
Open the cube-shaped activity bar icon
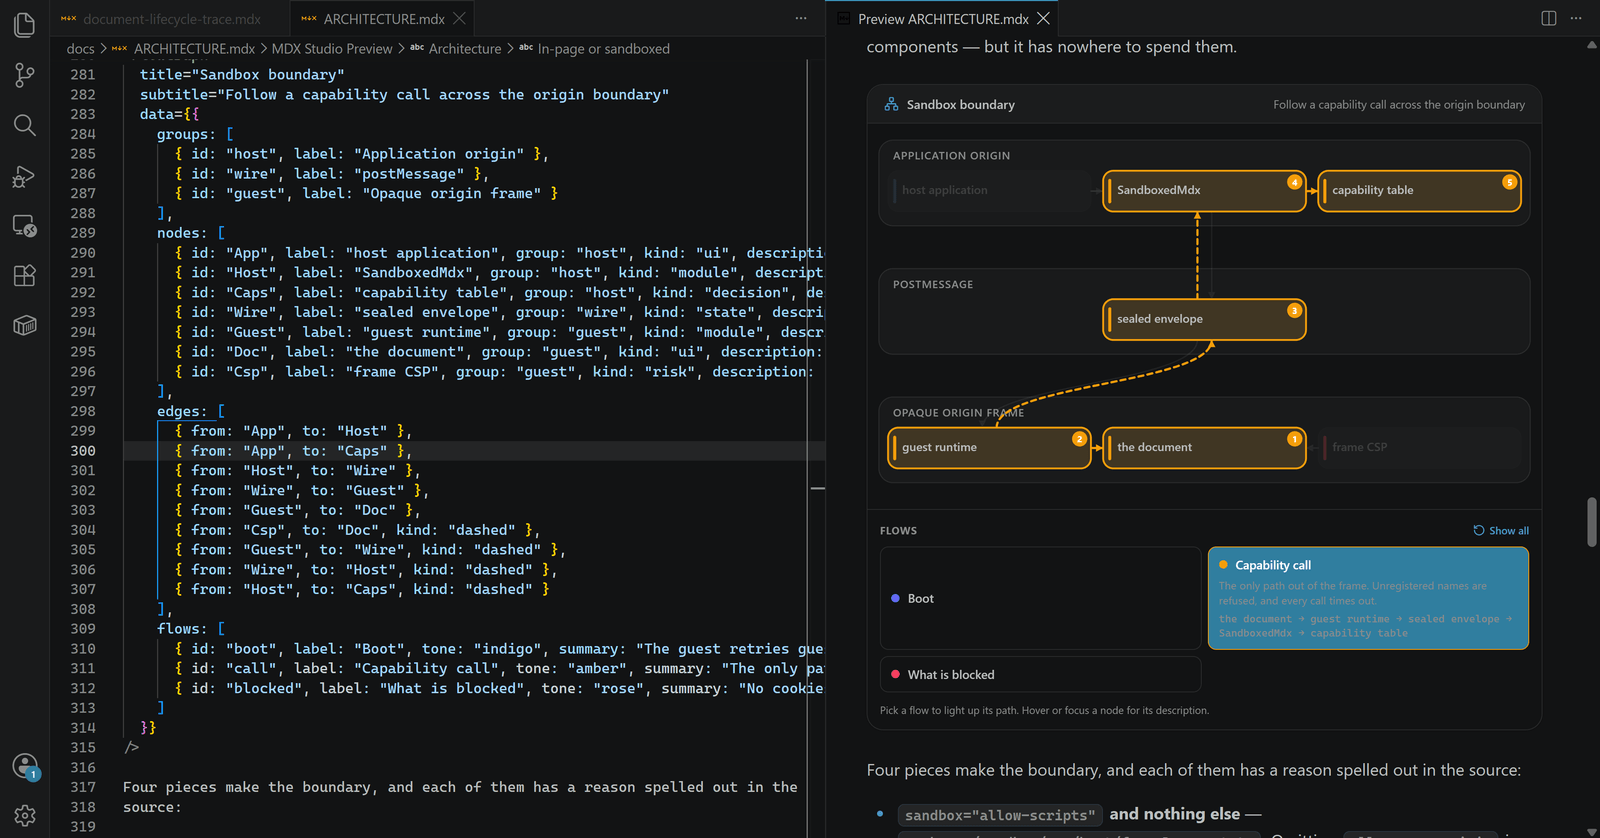tap(24, 325)
